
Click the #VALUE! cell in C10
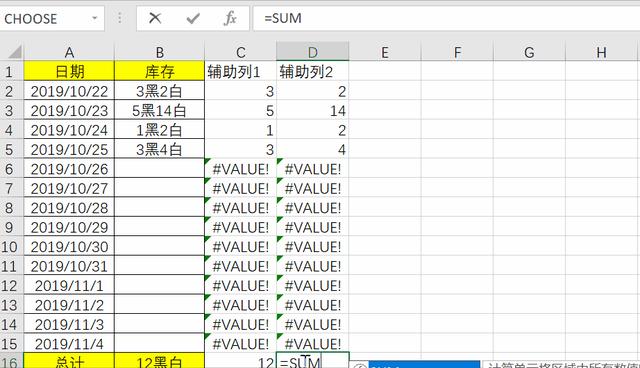click(x=241, y=247)
